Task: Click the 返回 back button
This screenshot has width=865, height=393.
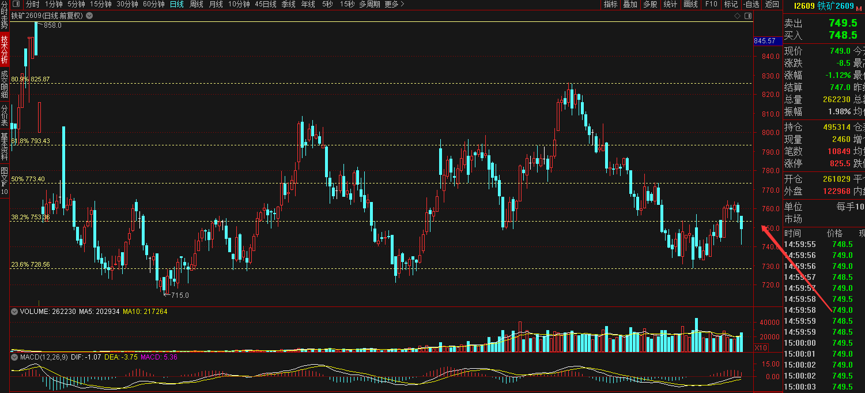Action: 771,4
